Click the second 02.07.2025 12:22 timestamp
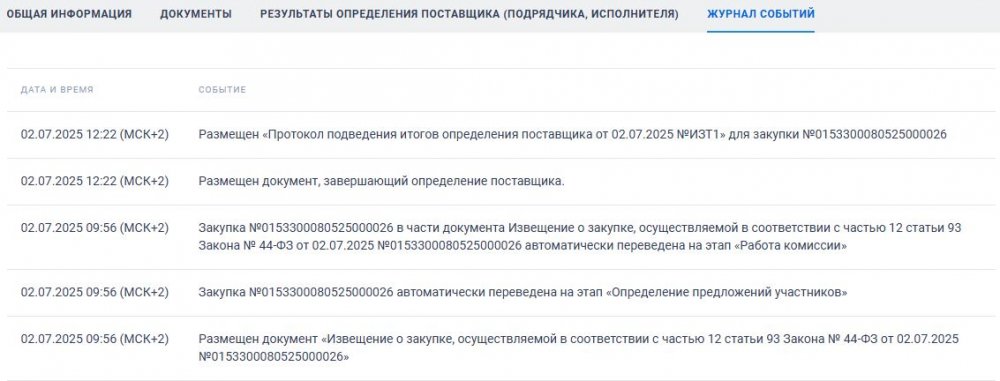 (x=94, y=181)
